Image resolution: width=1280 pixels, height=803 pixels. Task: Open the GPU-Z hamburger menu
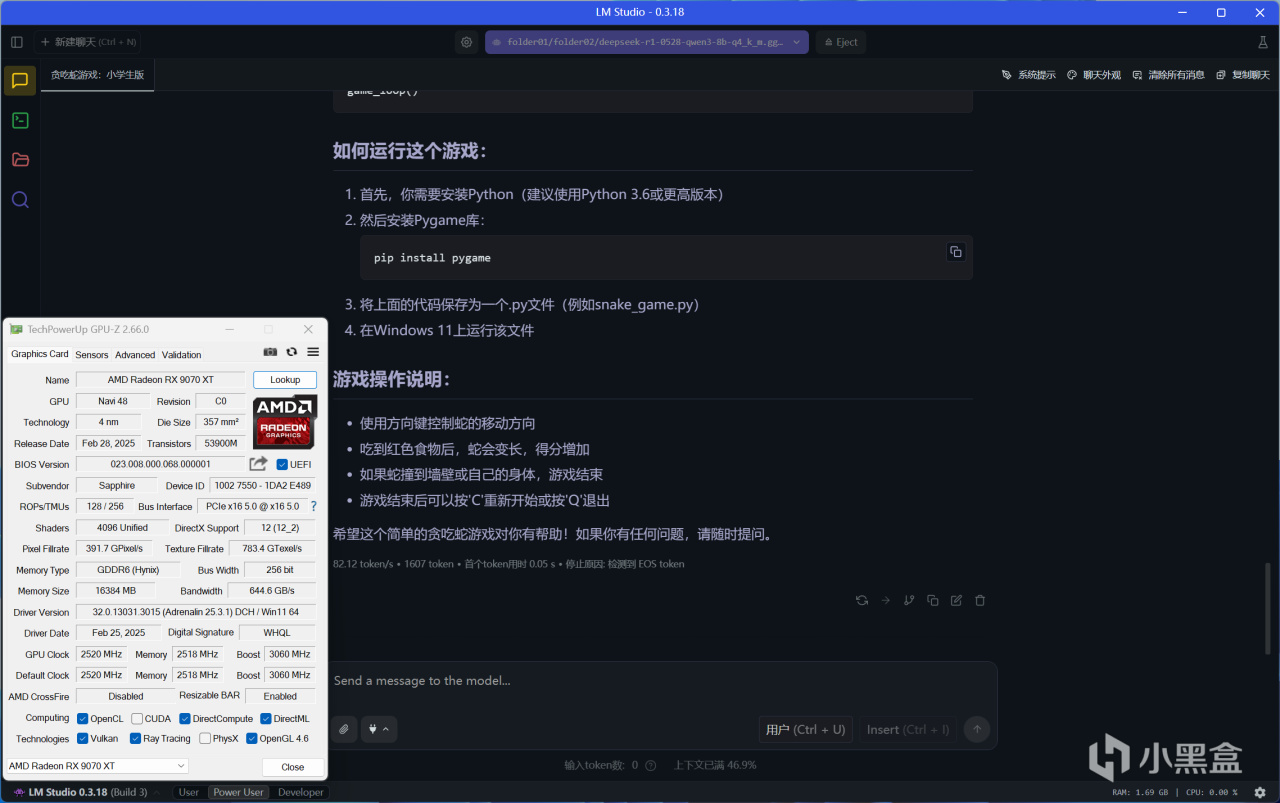point(313,352)
